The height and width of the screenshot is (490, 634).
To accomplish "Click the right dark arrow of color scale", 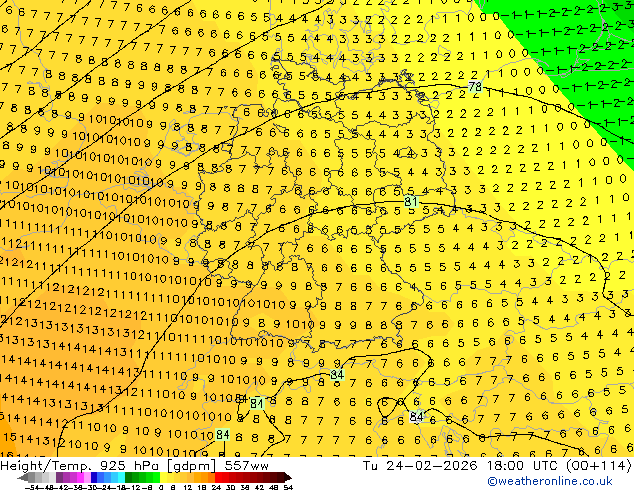I will coord(288,477).
